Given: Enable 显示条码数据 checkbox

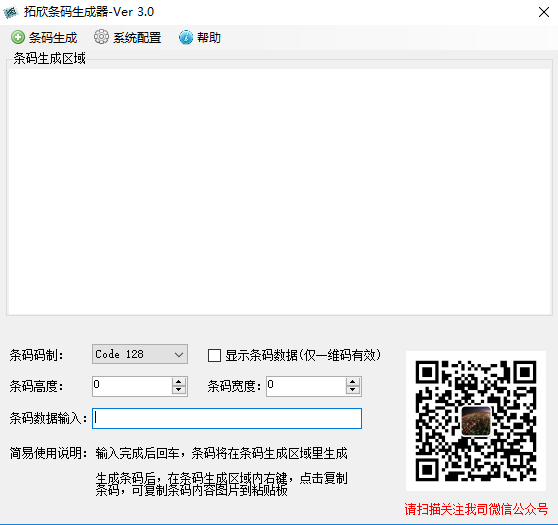Looking at the screenshot, I should [214, 355].
